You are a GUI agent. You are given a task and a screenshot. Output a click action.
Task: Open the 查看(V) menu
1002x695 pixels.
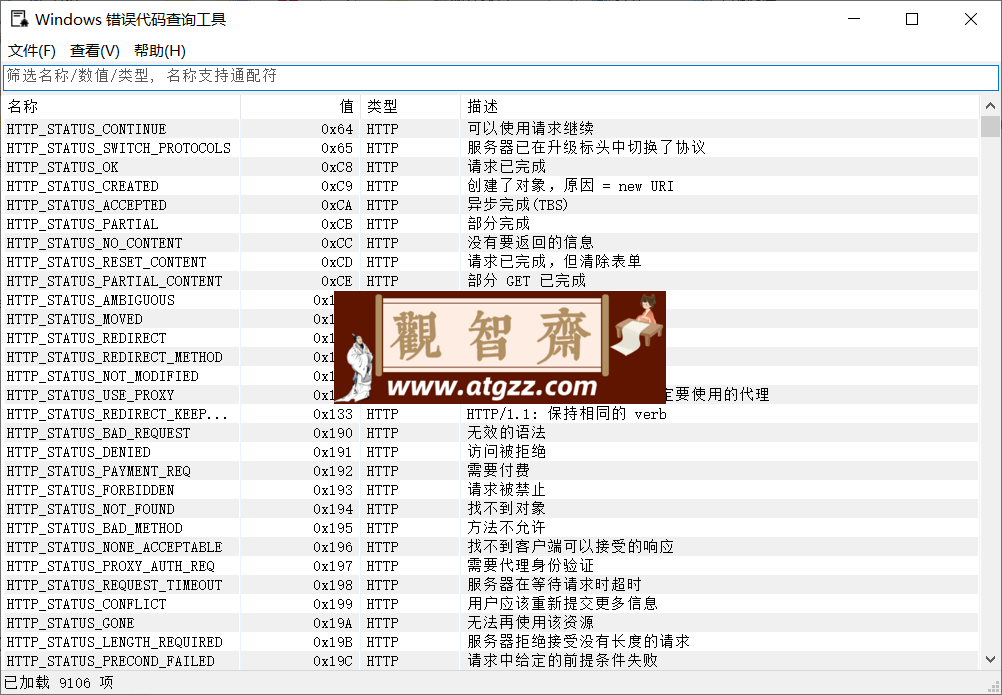coord(95,50)
